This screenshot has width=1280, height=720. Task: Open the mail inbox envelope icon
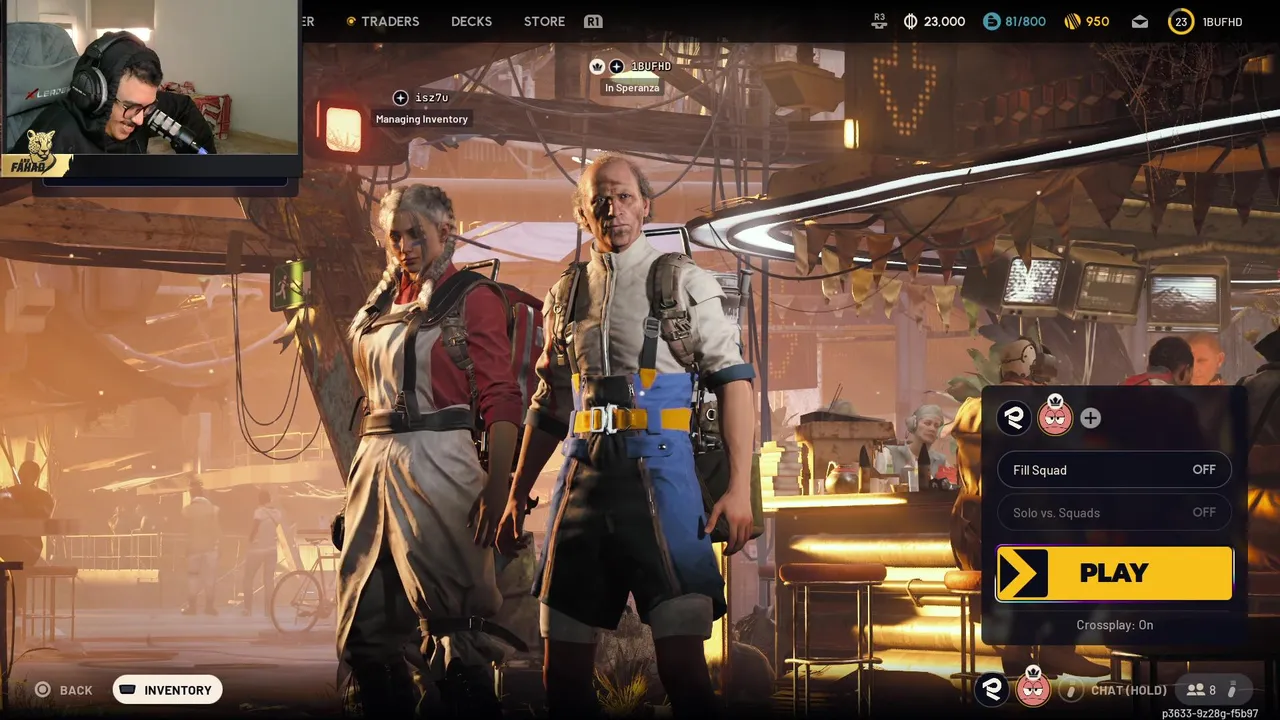pyautogui.click(x=1140, y=21)
